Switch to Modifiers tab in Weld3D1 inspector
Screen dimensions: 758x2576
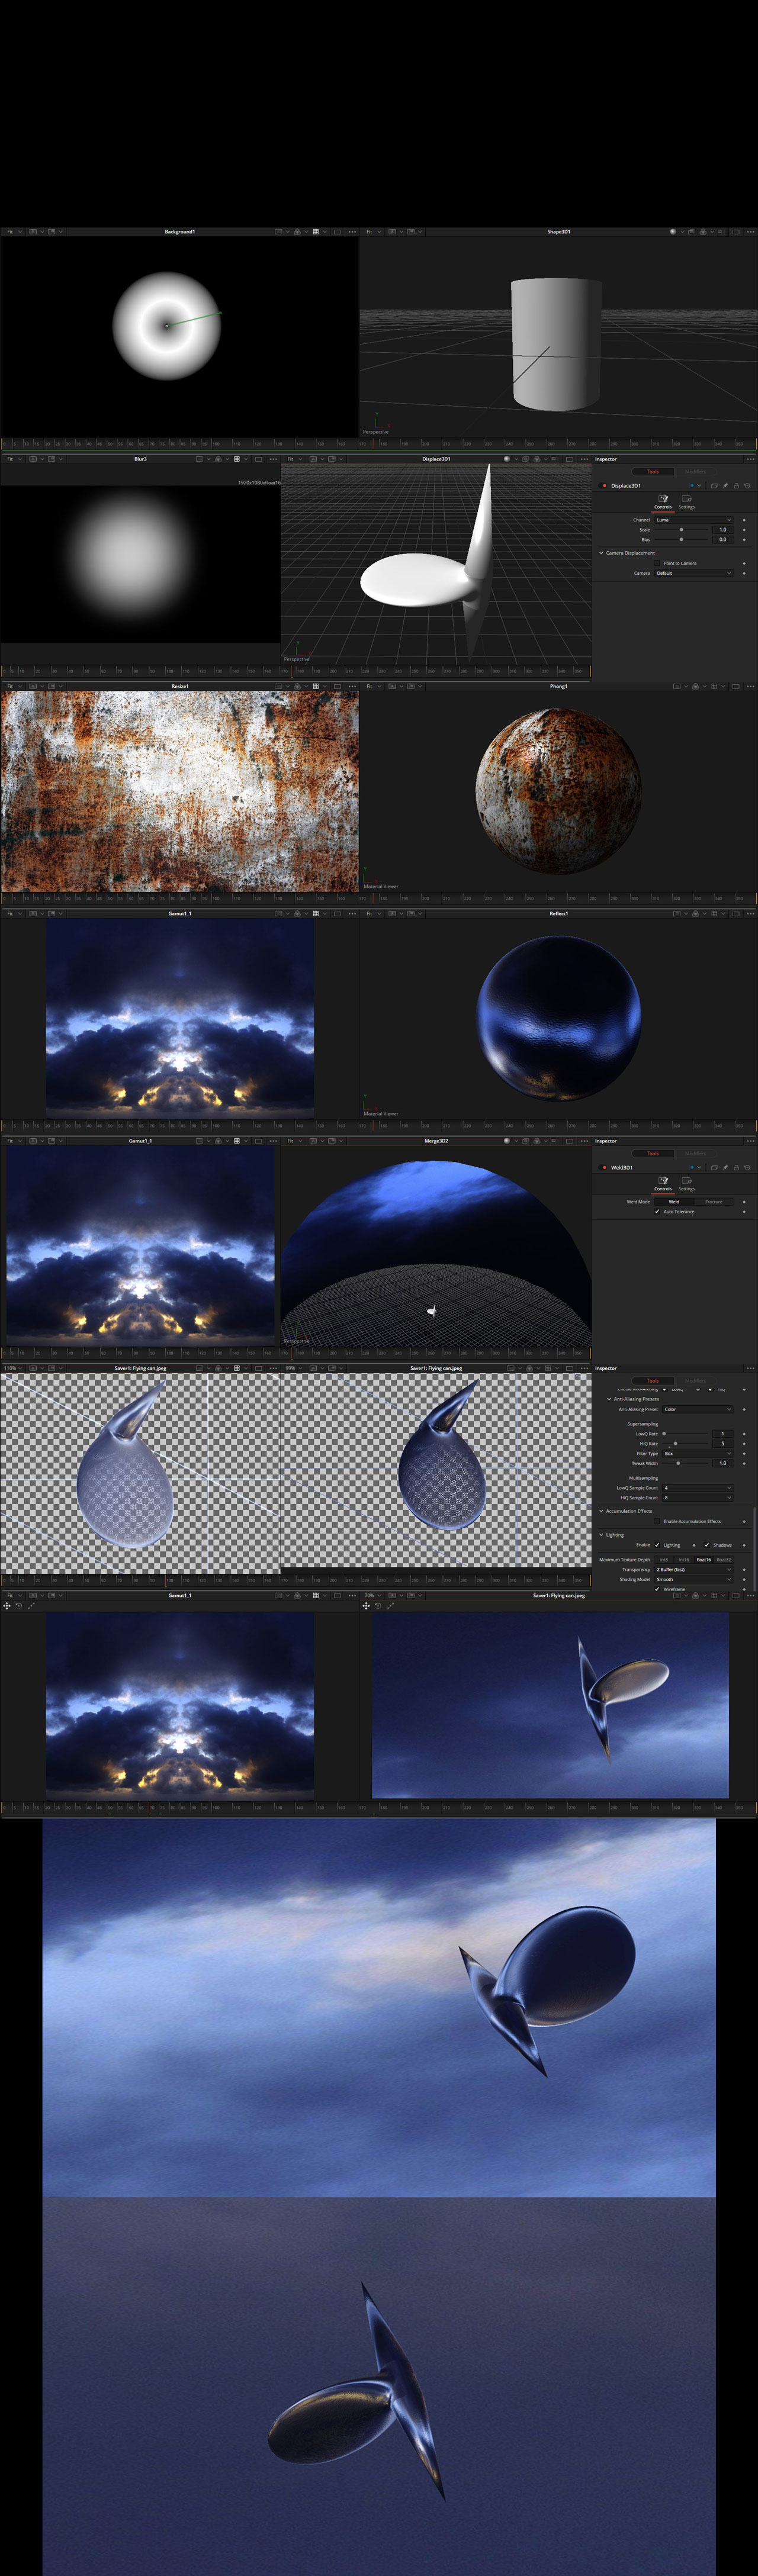(696, 1154)
